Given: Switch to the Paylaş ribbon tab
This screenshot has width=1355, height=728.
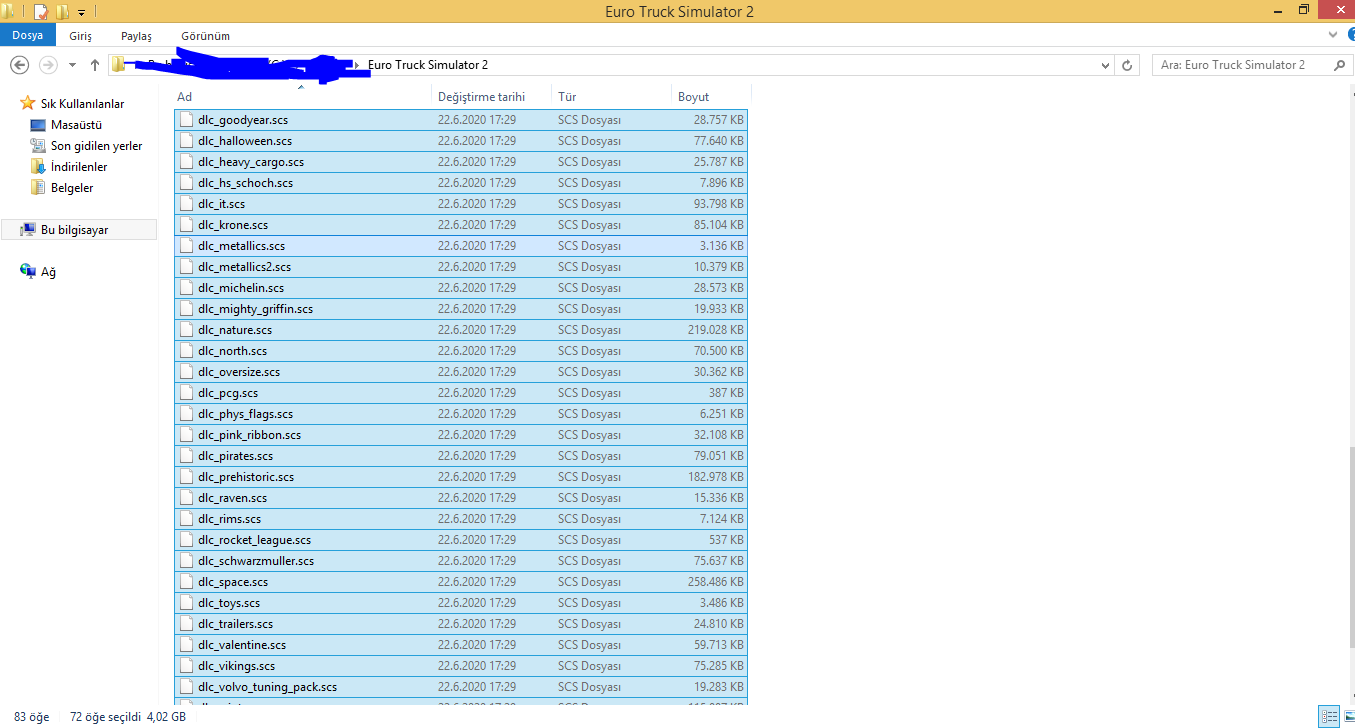Looking at the screenshot, I should click(136, 35).
